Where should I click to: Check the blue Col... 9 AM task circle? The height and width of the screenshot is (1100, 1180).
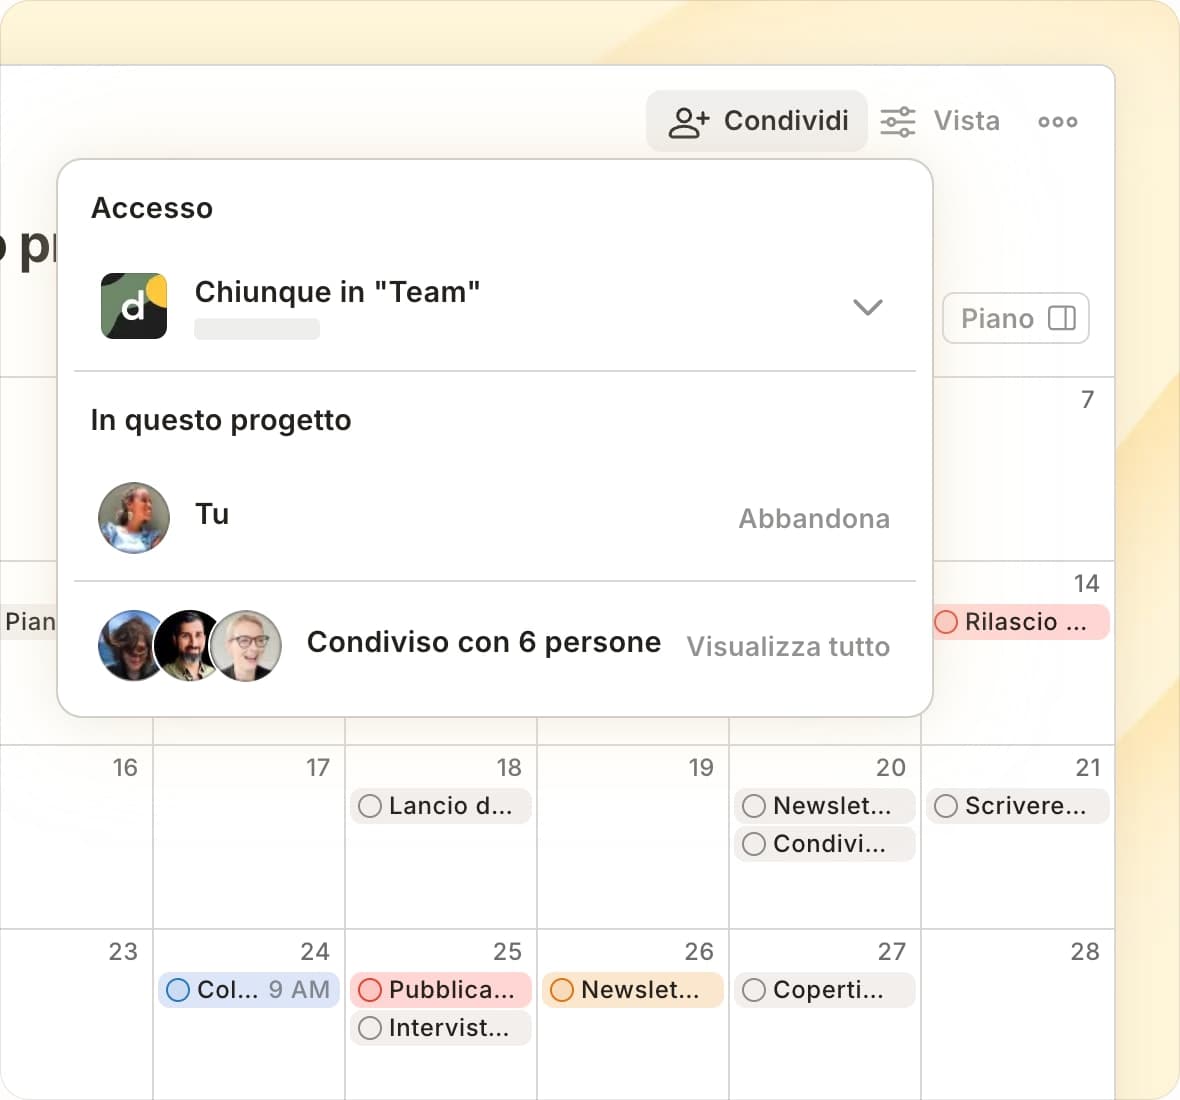[x=178, y=990]
